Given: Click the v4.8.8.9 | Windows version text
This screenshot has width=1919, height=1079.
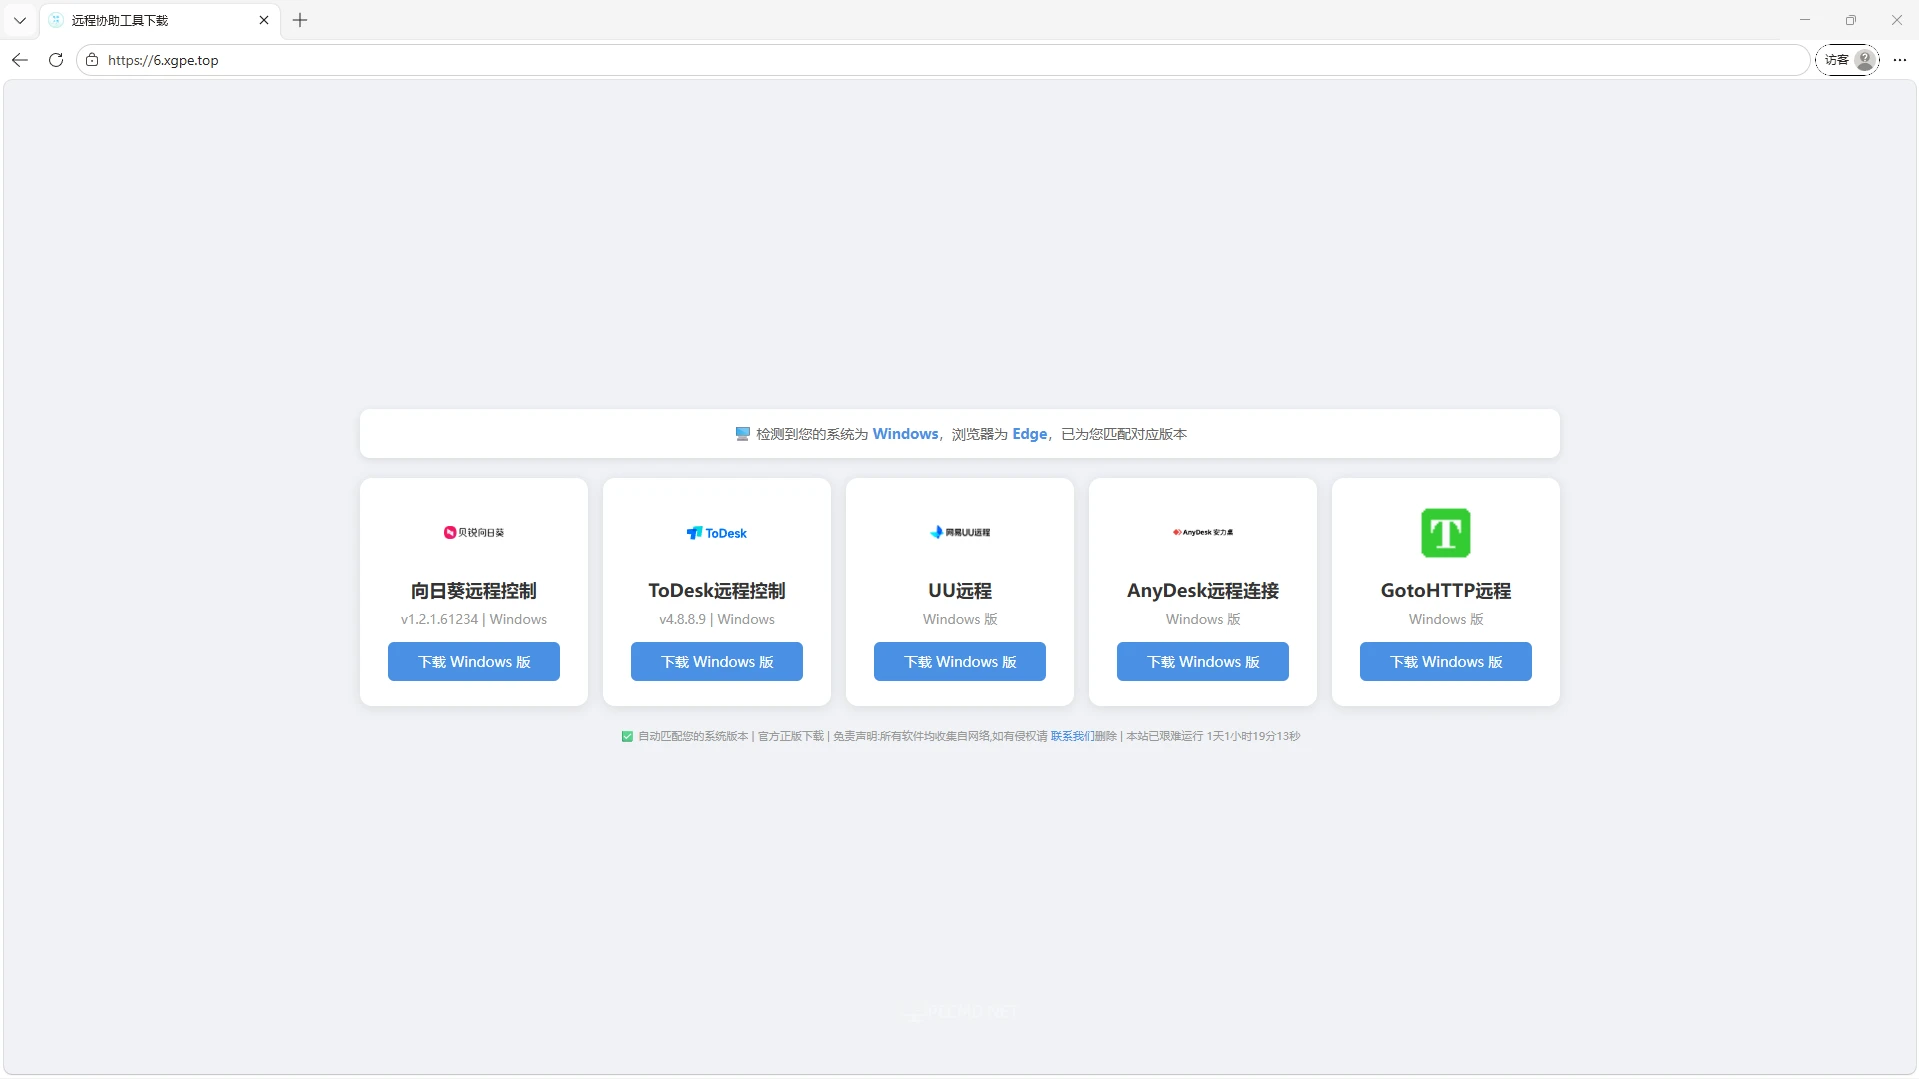Looking at the screenshot, I should pos(717,619).
